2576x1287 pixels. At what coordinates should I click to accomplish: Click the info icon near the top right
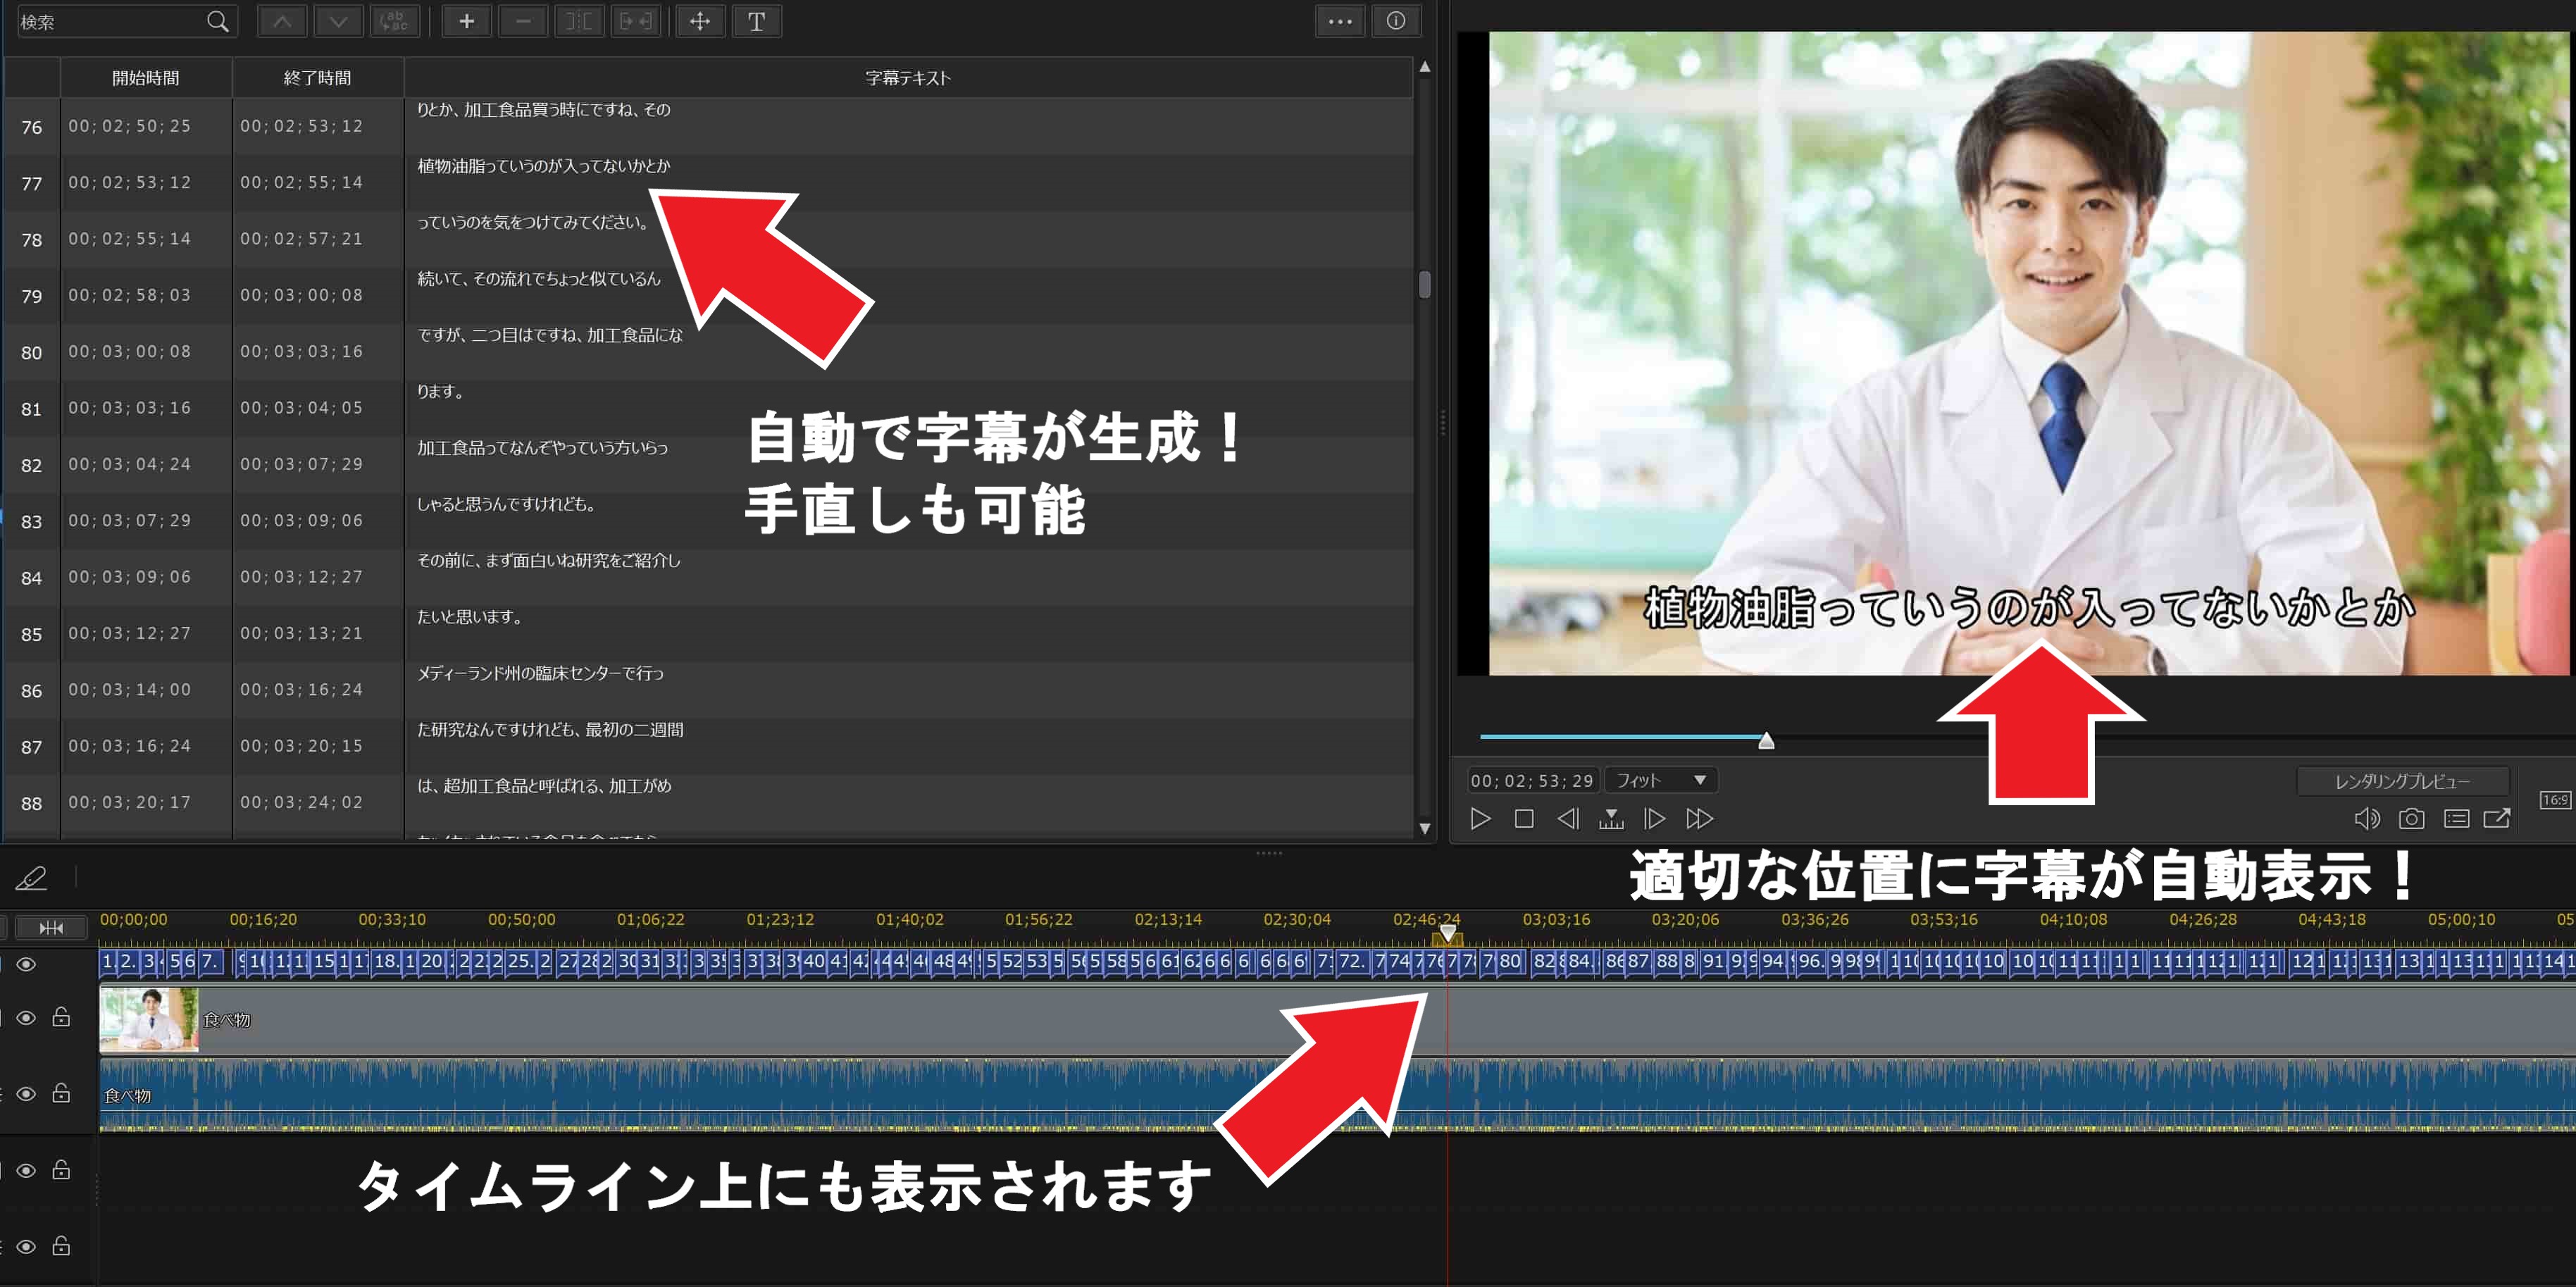click(x=1397, y=20)
